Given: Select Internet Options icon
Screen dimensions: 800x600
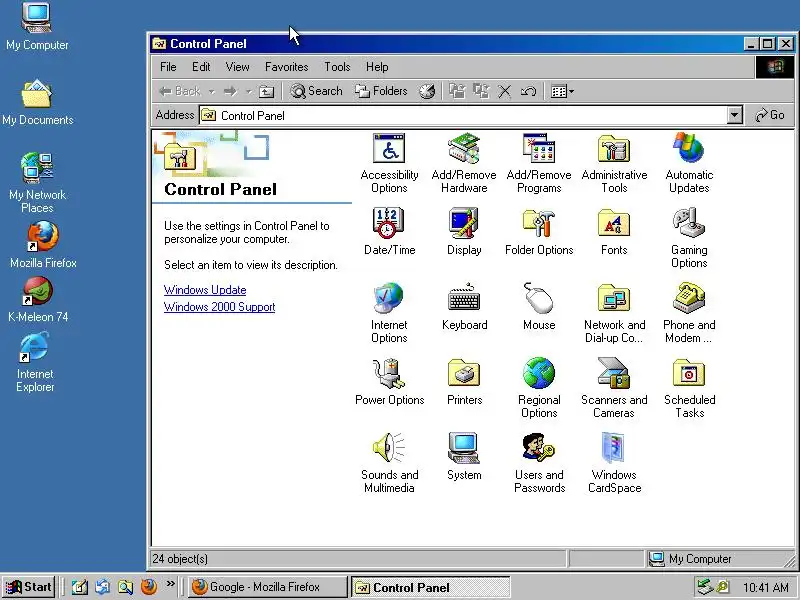Looking at the screenshot, I should [x=389, y=313].
